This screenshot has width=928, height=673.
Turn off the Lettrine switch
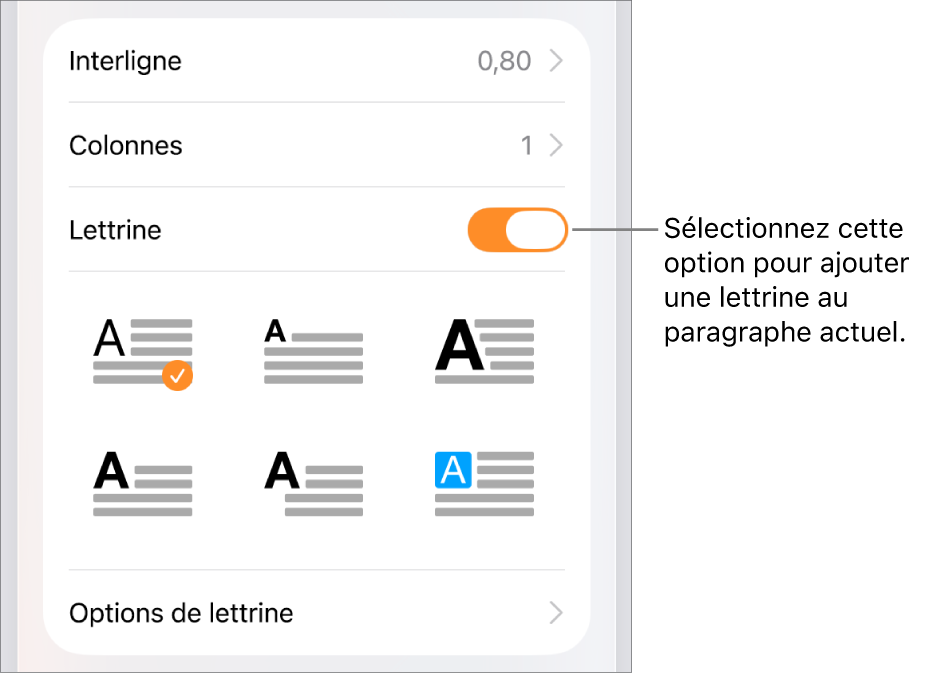[517, 230]
